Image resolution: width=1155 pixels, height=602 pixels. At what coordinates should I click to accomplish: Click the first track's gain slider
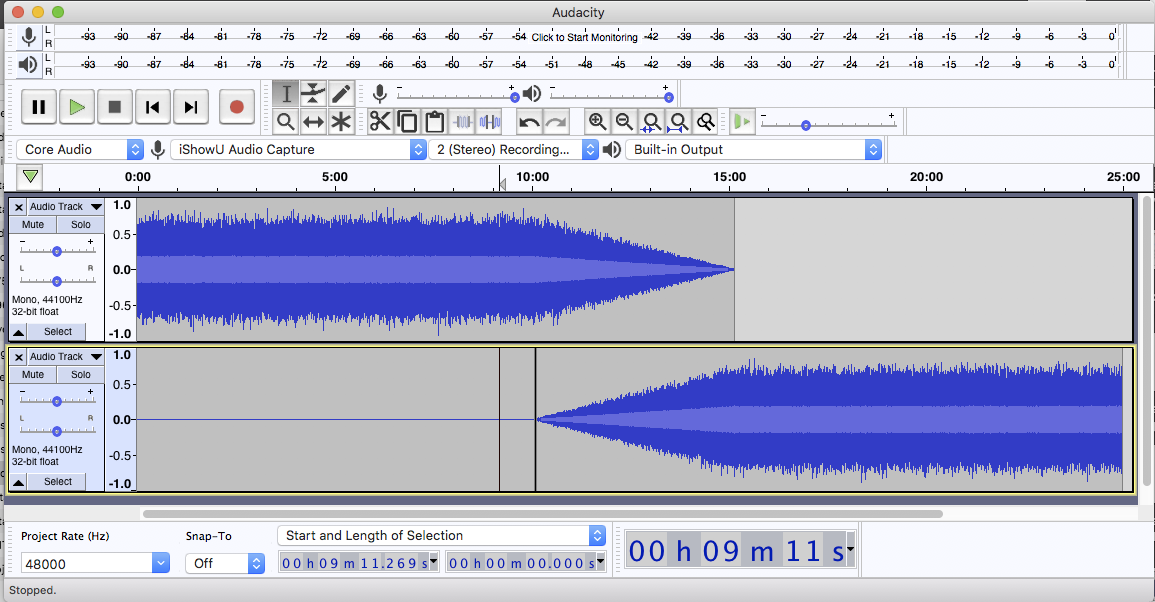pos(57,251)
